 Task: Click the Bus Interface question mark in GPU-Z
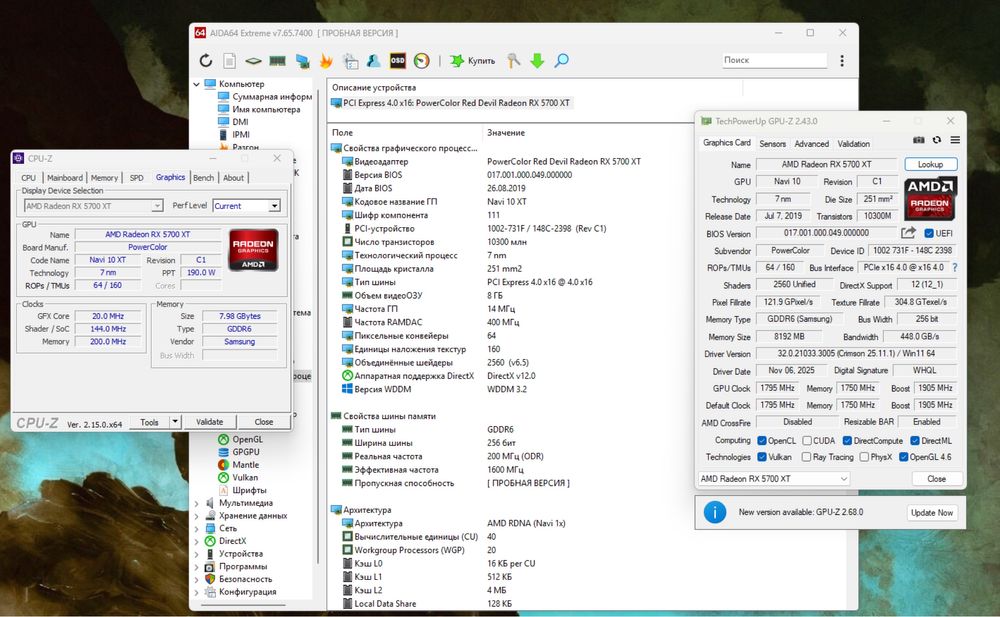(955, 268)
